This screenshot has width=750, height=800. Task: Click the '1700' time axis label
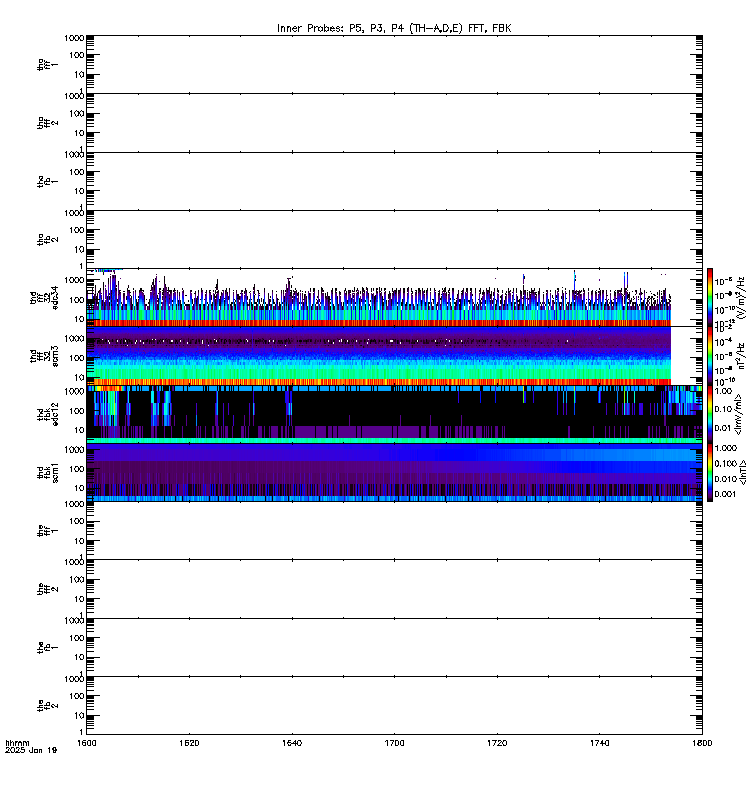394,743
